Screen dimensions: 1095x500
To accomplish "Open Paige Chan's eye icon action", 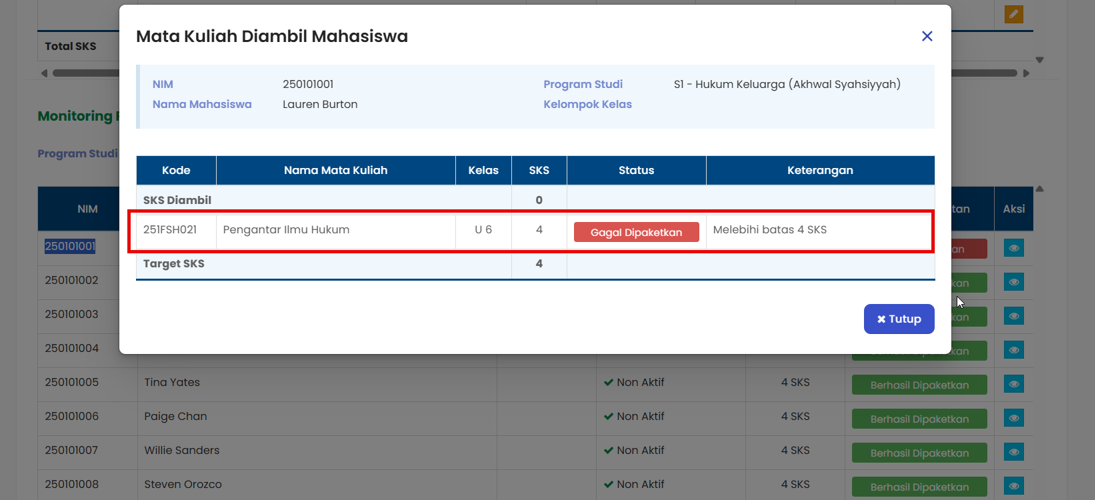I will click(x=1014, y=418).
